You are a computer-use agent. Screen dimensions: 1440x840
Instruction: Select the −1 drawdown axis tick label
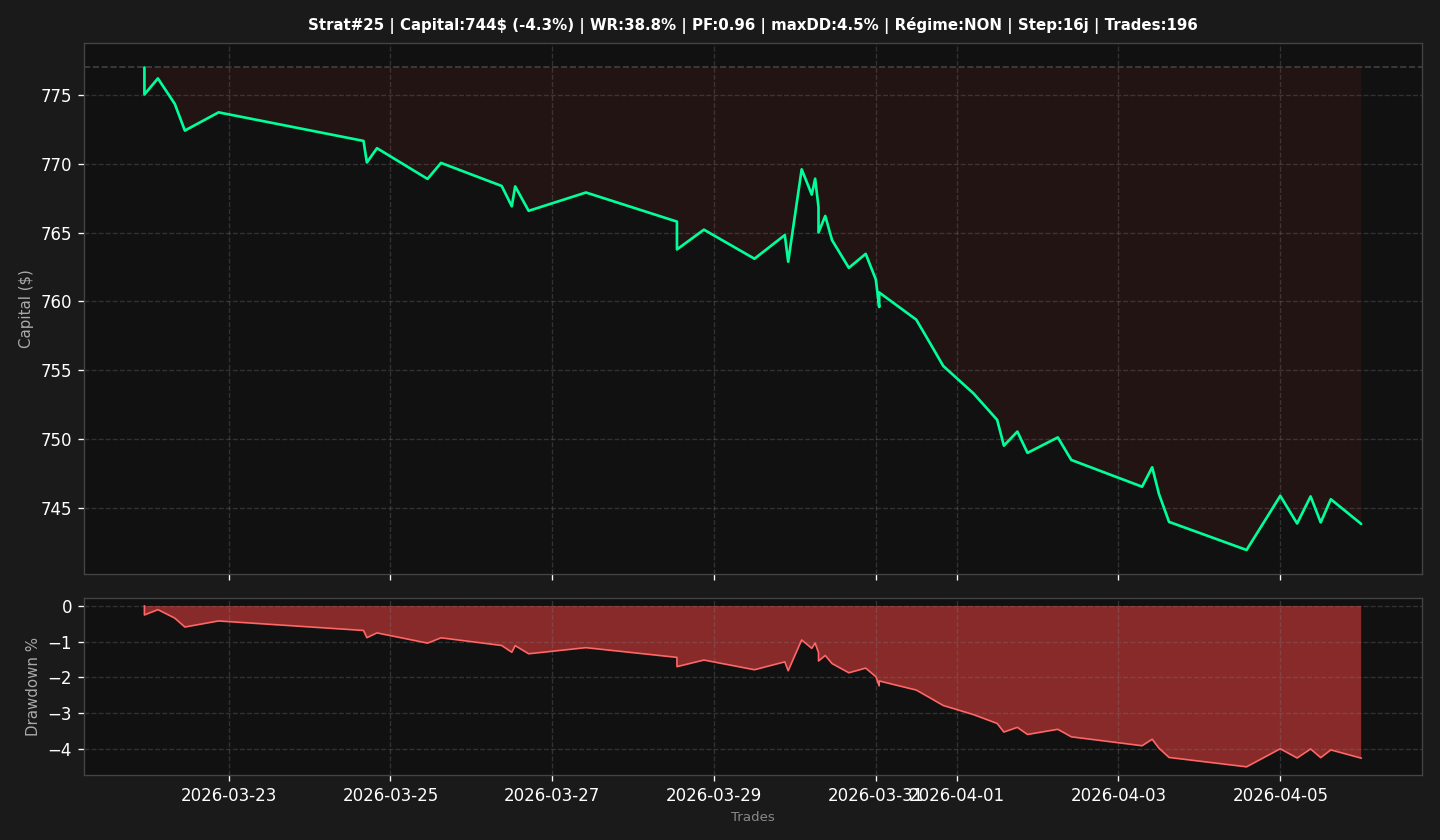pos(60,643)
